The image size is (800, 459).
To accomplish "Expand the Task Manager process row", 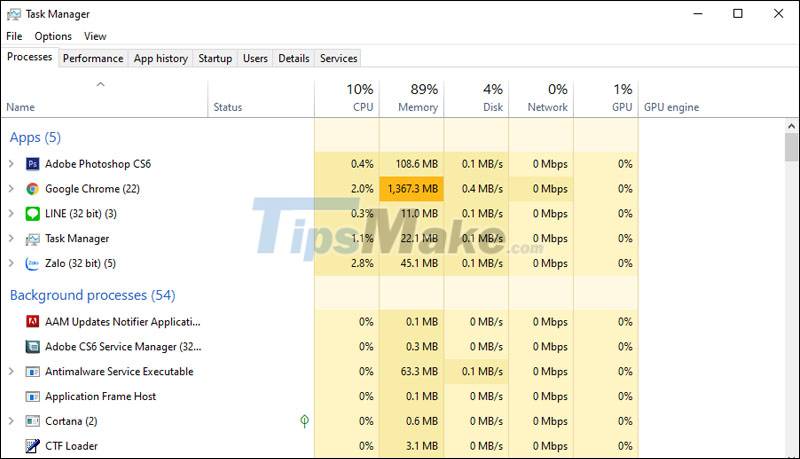I will click(11, 239).
